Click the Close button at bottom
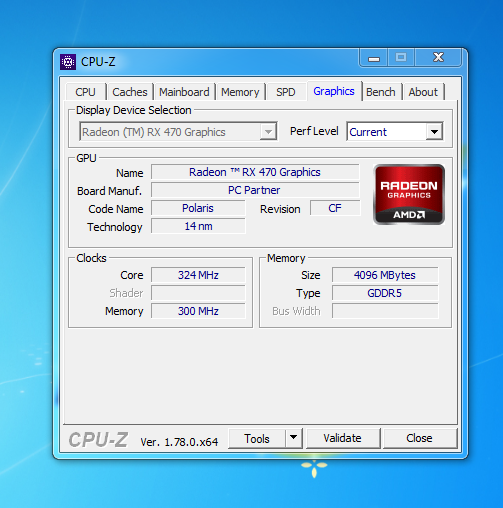The height and width of the screenshot is (508, 503). click(x=419, y=438)
